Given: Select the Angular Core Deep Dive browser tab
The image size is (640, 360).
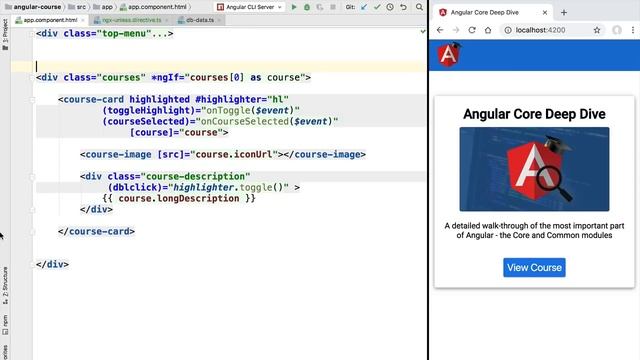Looking at the screenshot, I should click(x=493, y=13).
